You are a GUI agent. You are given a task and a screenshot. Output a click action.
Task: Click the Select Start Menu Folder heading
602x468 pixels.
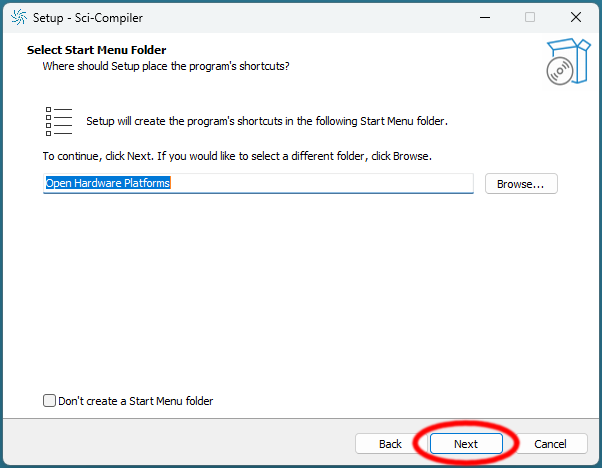(x=96, y=50)
